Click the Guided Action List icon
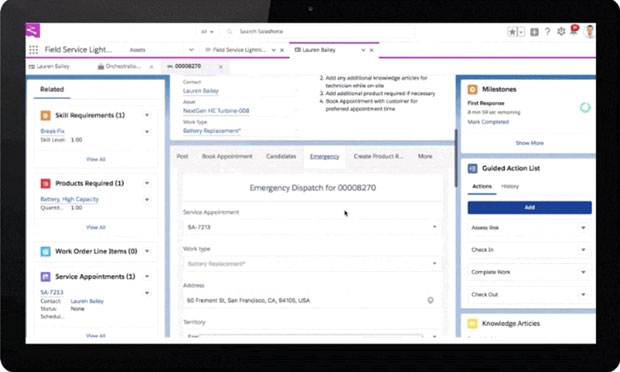Image resolution: width=620 pixels, height=372 pixels. [473, 168]
